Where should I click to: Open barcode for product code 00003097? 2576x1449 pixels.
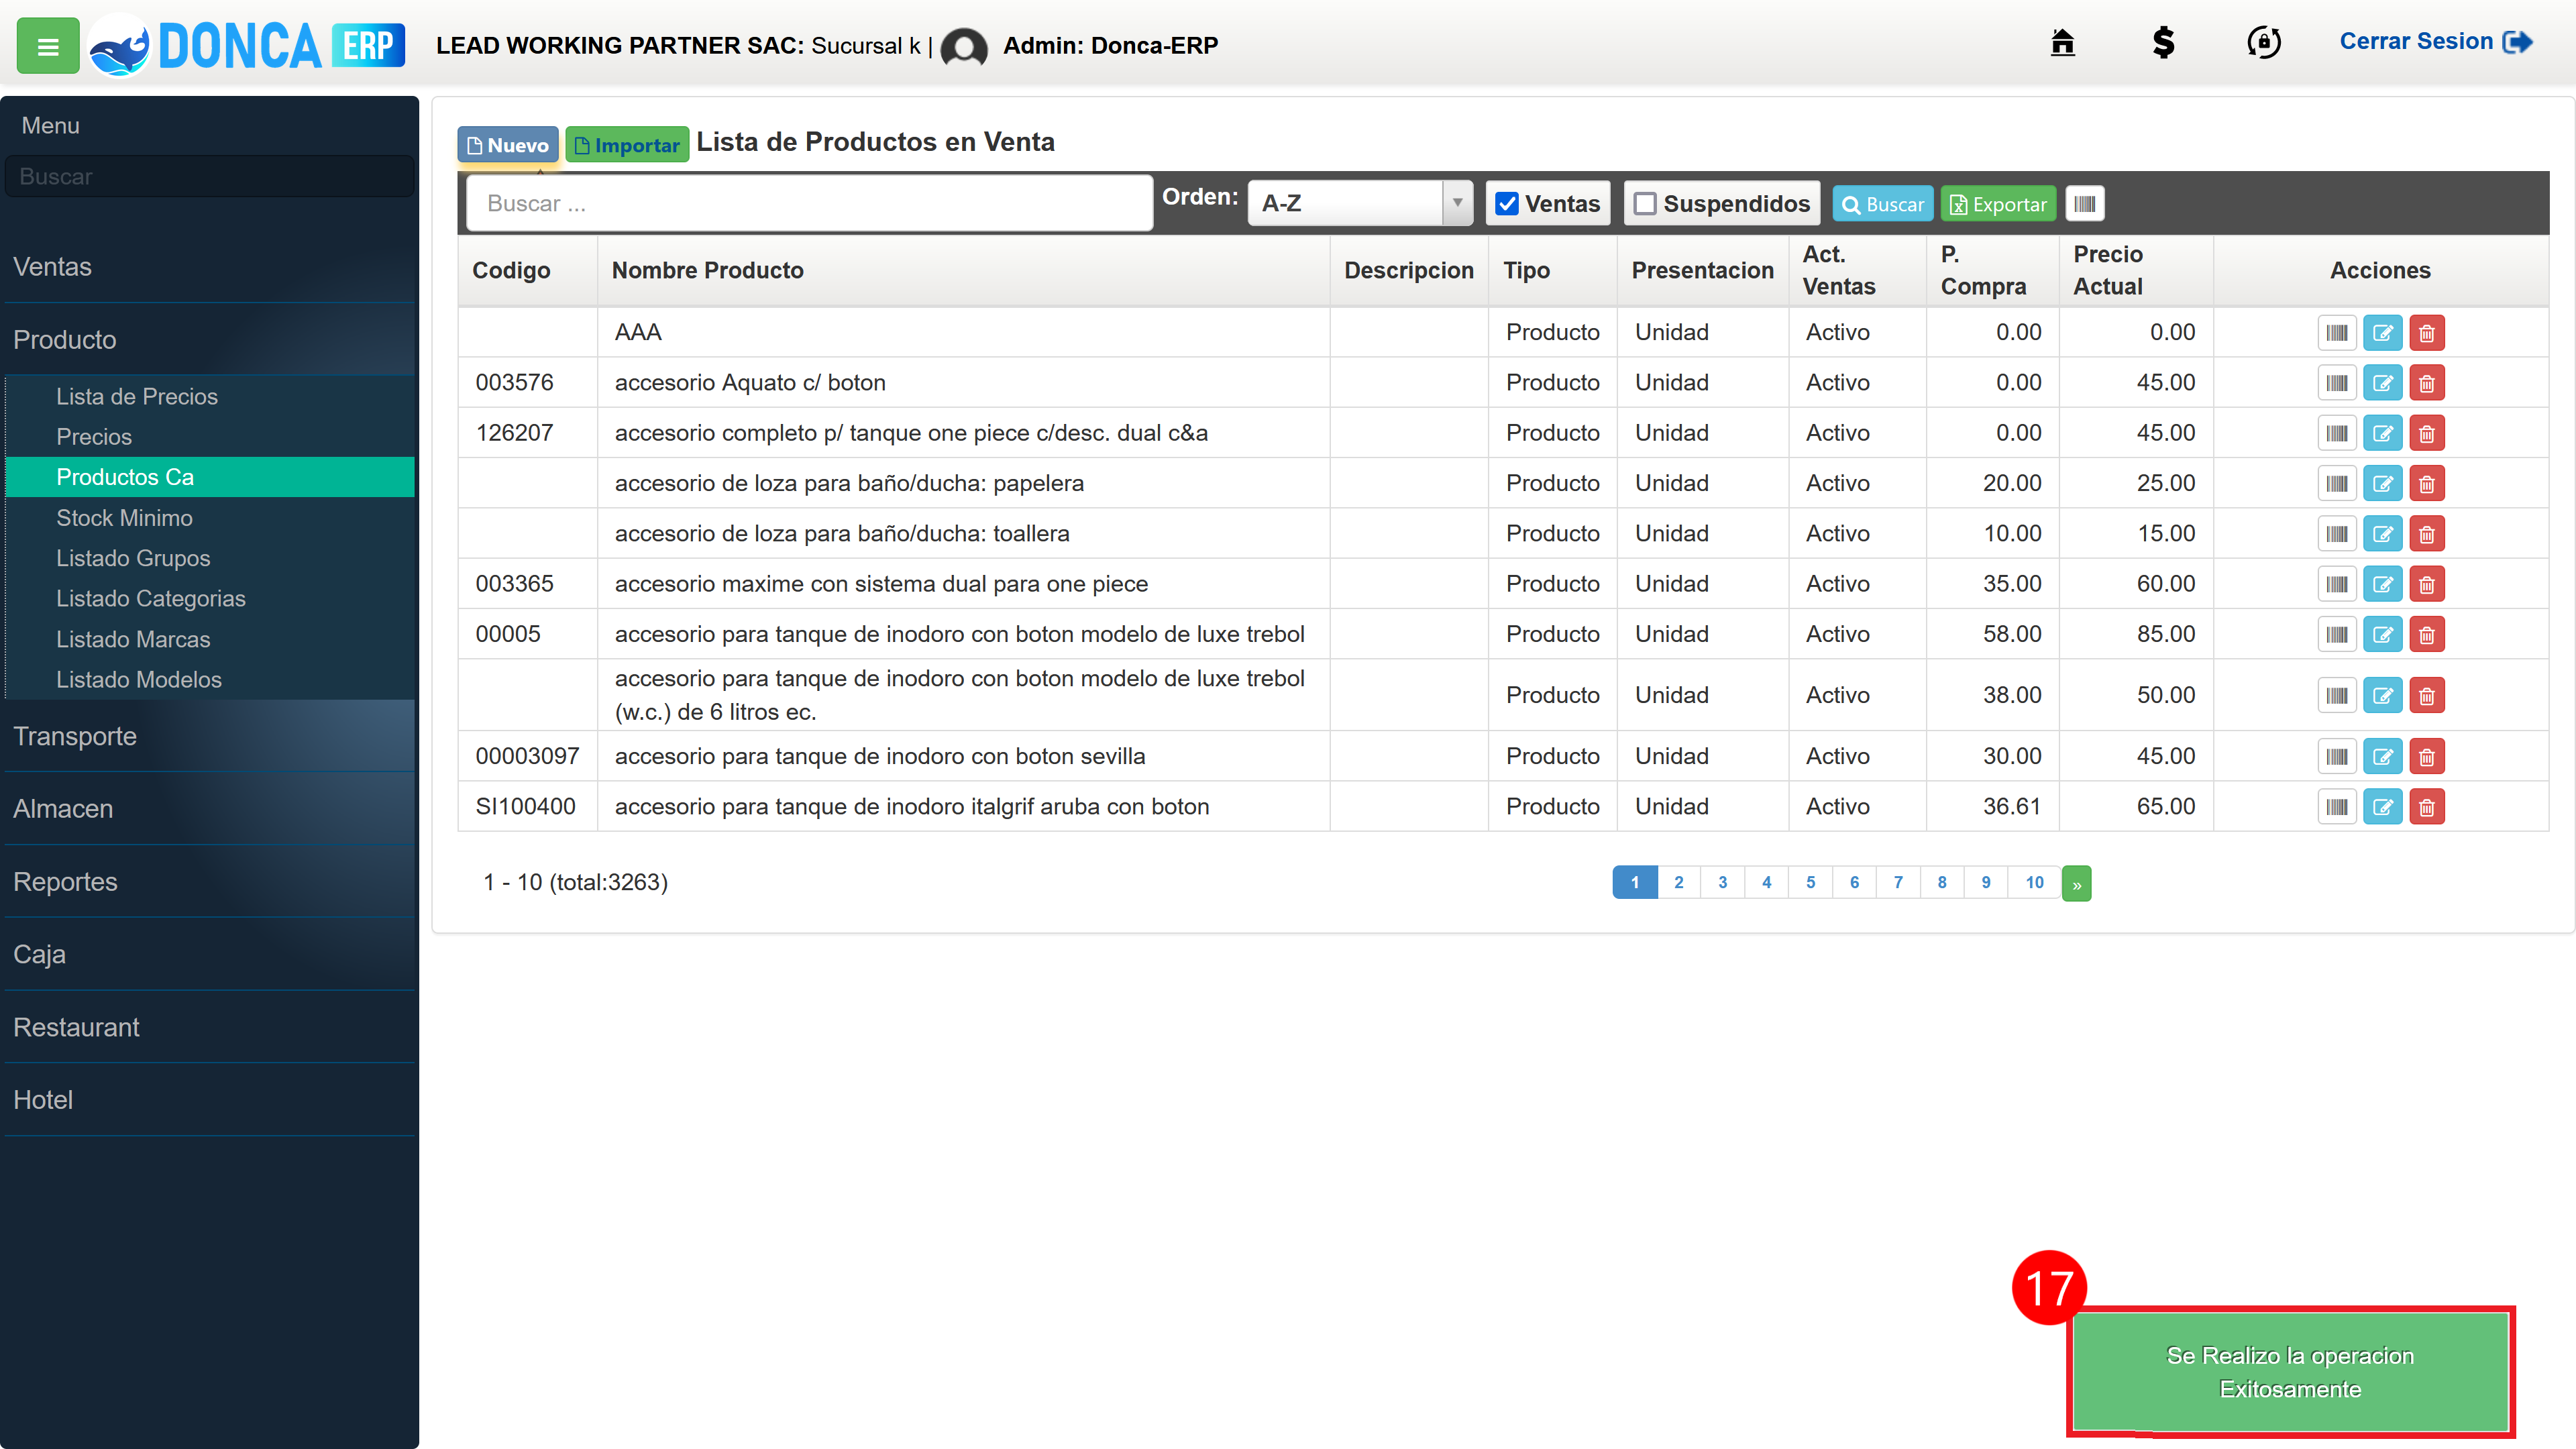(2337, 757)
